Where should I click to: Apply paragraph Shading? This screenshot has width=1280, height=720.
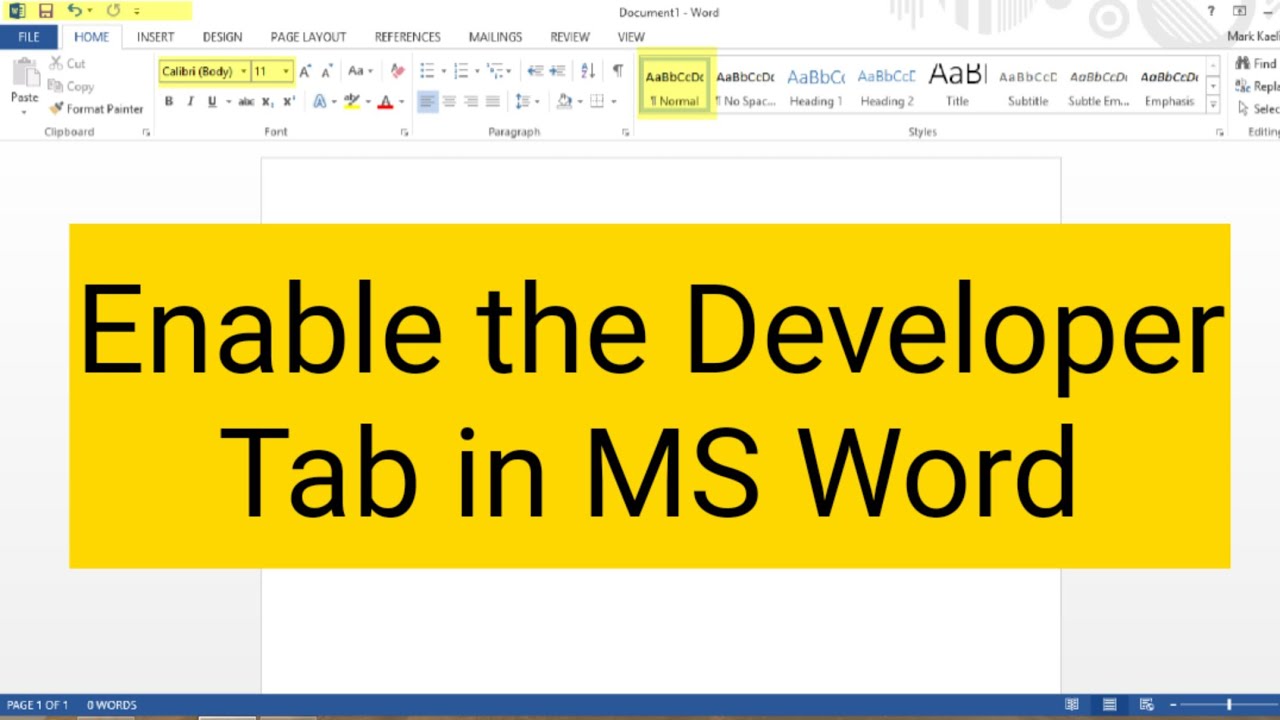564,101
